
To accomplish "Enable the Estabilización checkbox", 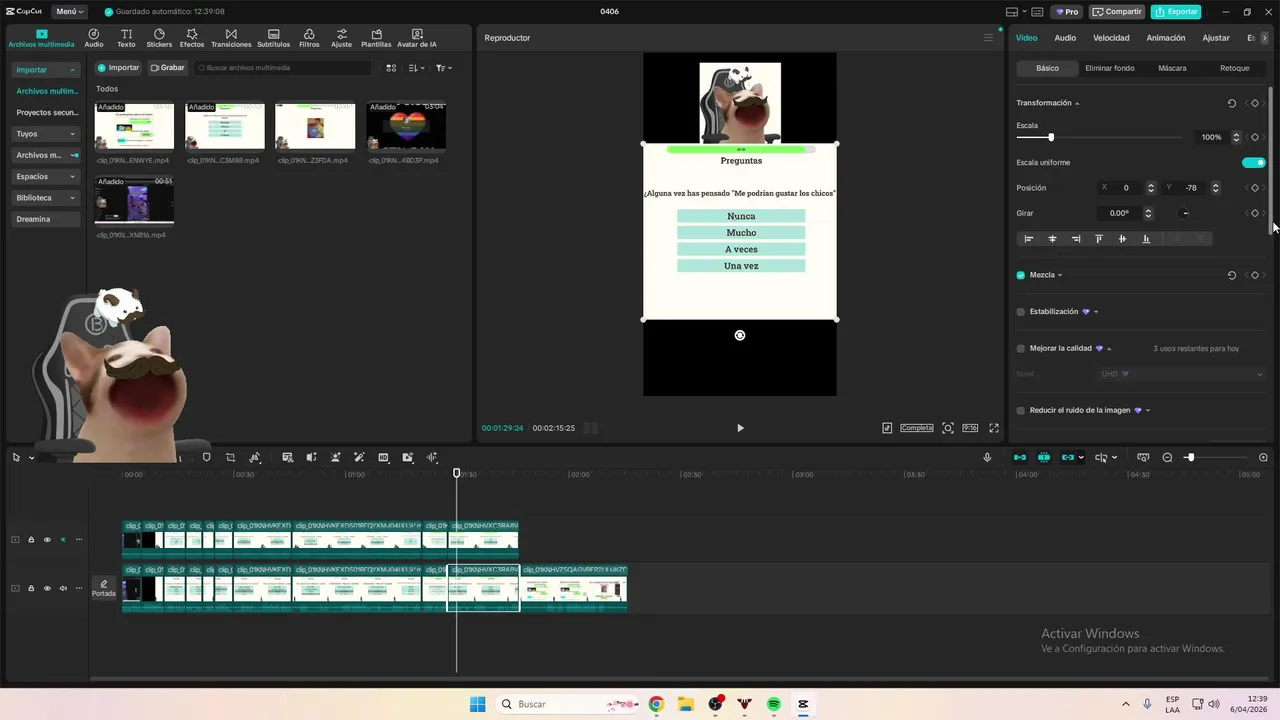I will tap(1021, 312).
